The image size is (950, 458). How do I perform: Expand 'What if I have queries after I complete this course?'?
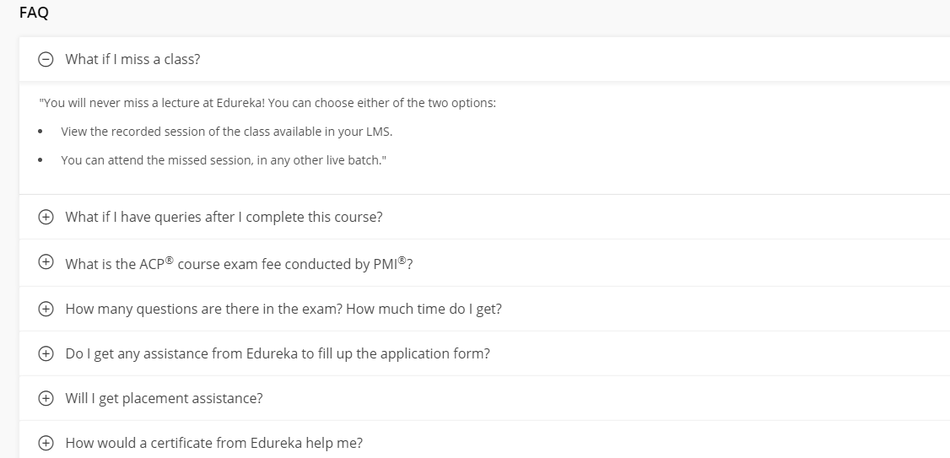(x=224, y=217)
